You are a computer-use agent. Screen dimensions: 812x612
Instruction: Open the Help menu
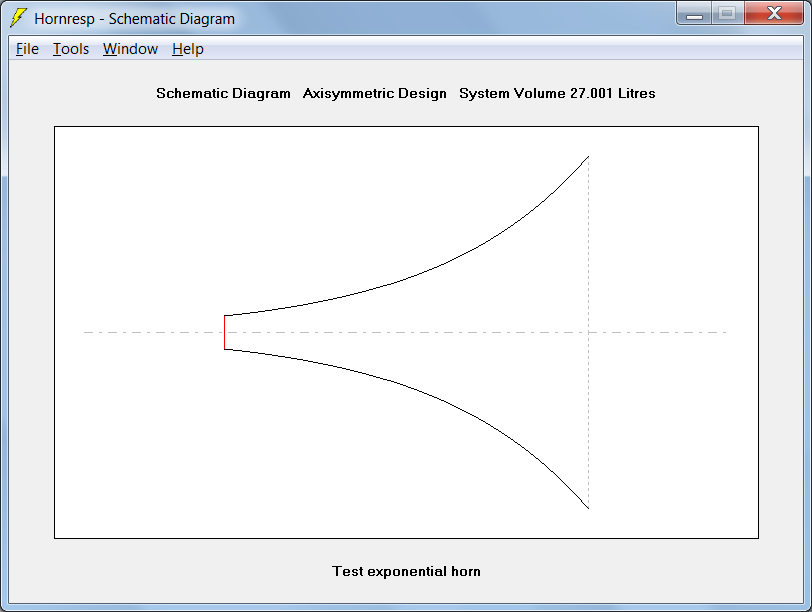click(x=187, y=49)
